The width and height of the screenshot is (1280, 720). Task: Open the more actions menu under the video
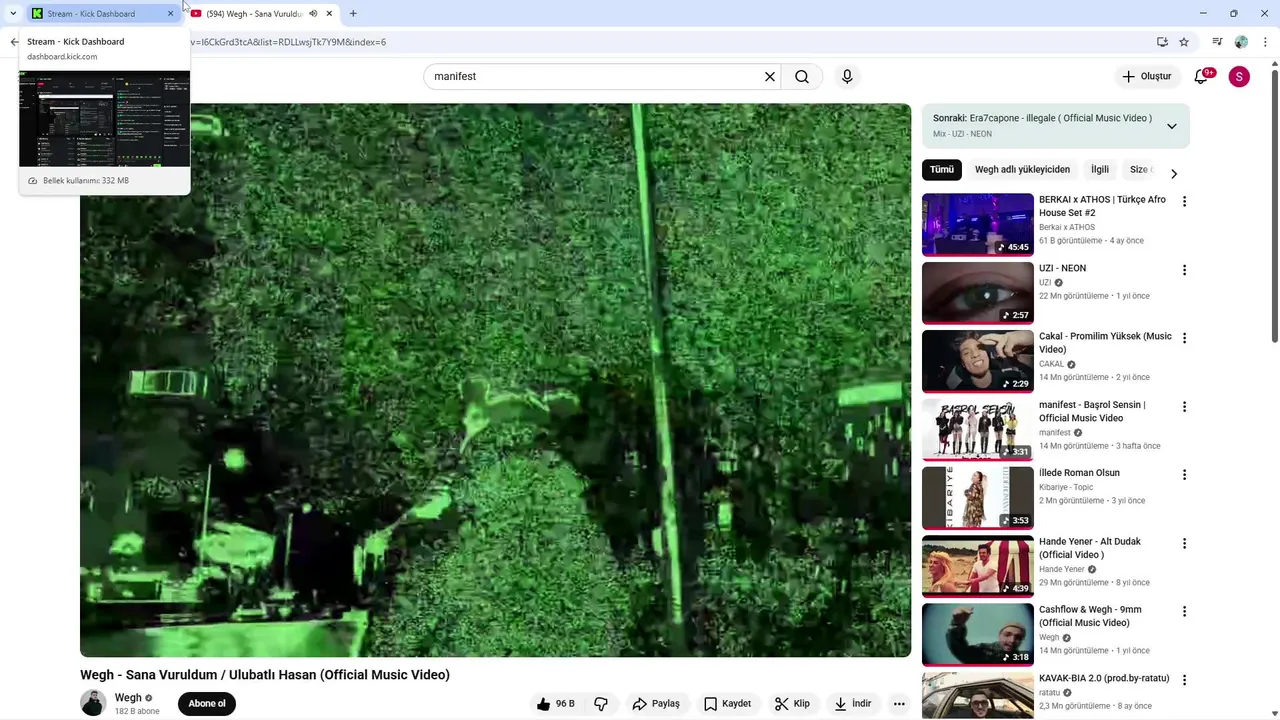pos(899,704)
